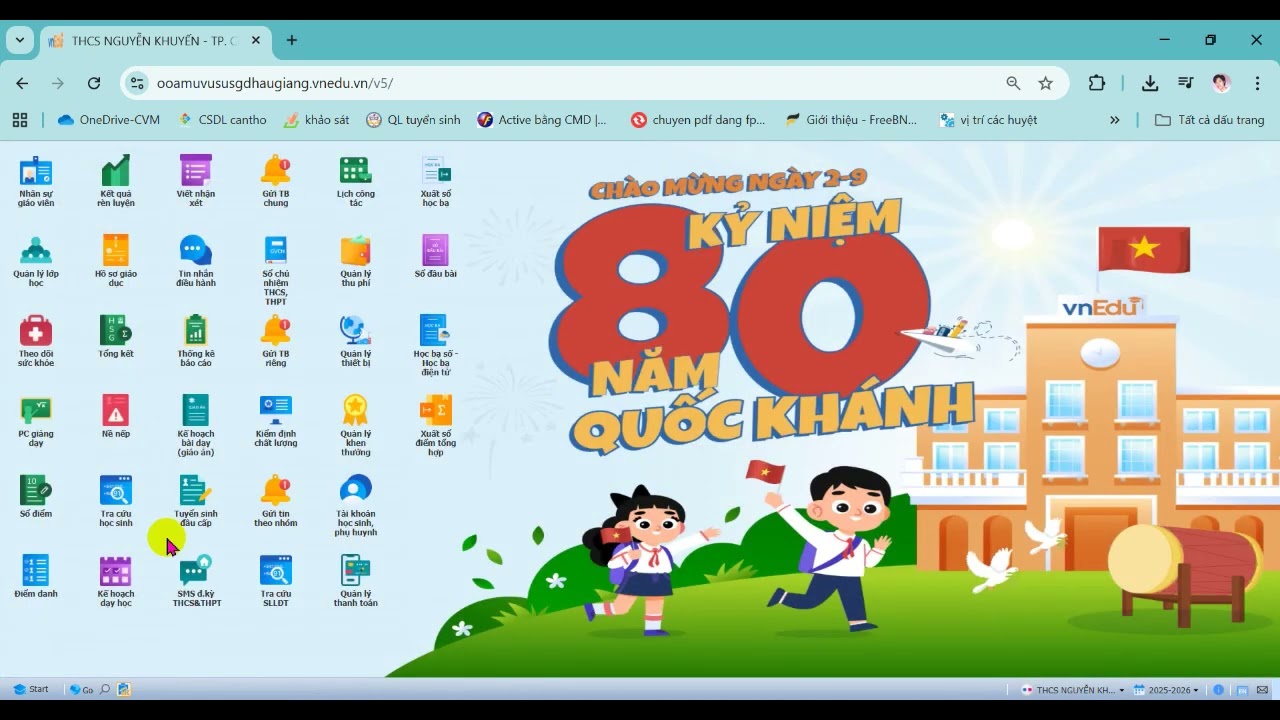The width and height of the screenshot is (1280, 720).
Task: Open Tuyển sinh đầu cấp icon
Action: click(196, 501)
